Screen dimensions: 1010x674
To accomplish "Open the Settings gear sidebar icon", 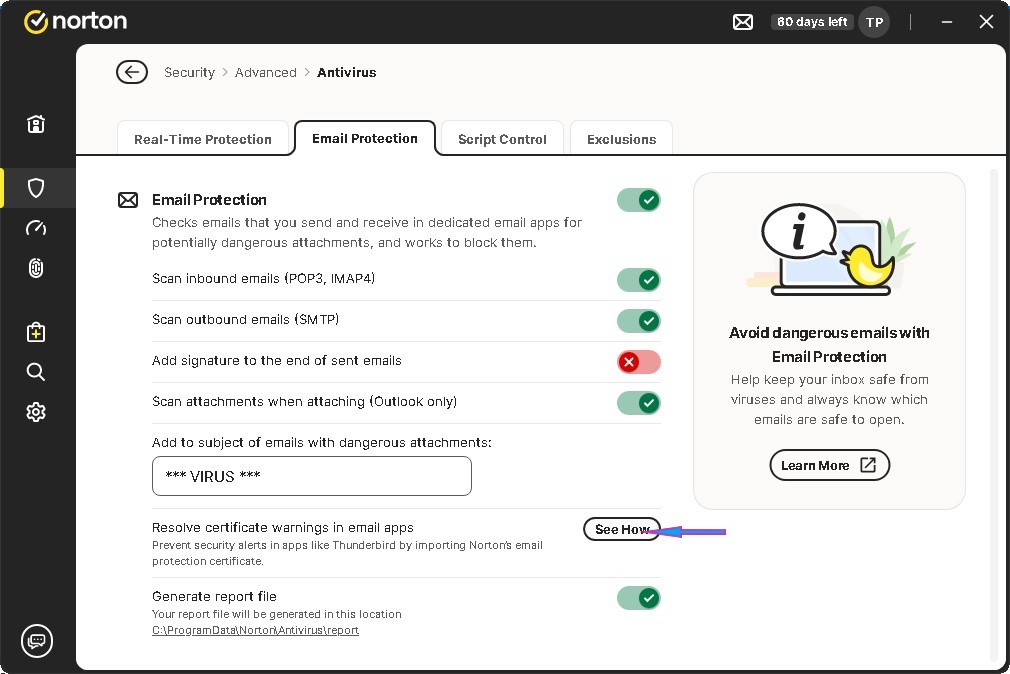I will coord(36,412).
